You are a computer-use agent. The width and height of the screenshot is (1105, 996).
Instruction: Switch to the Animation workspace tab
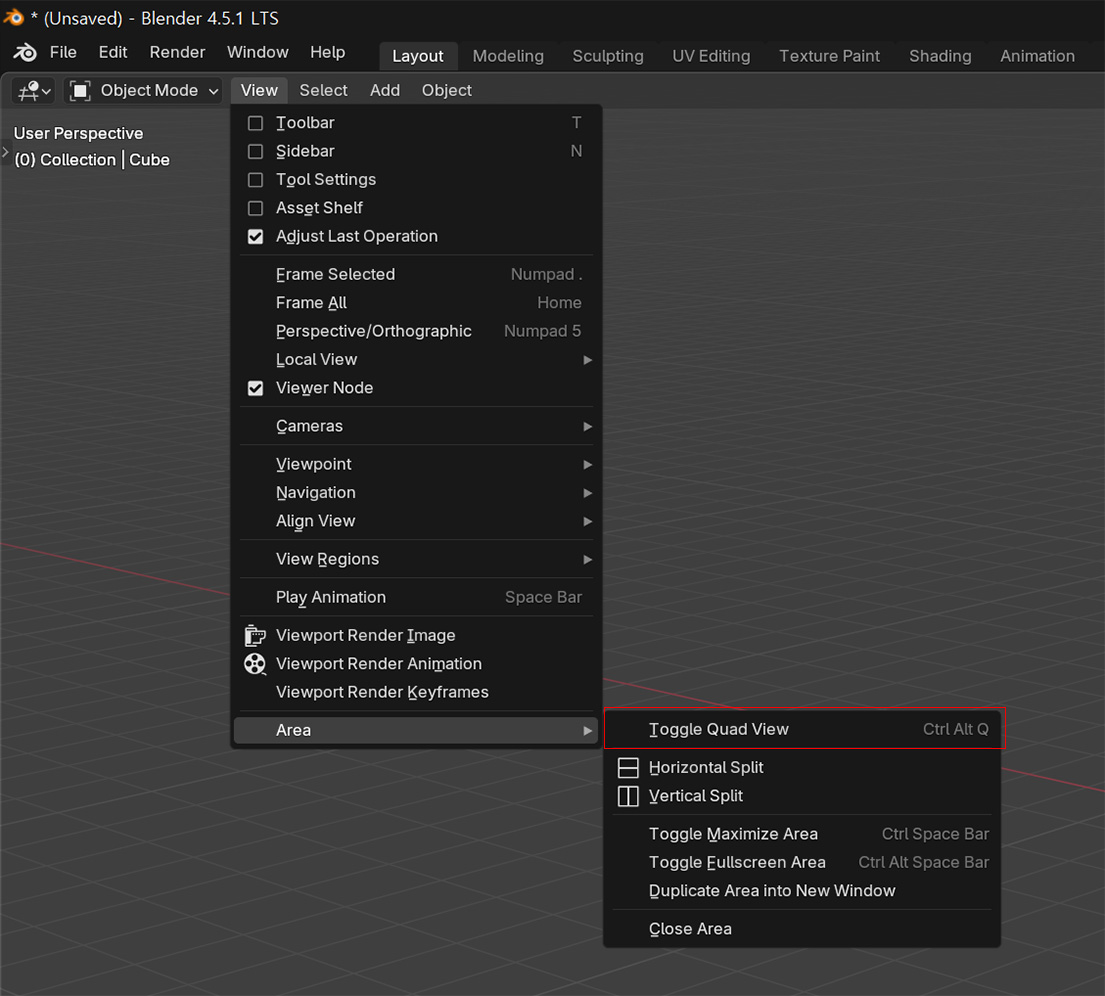pos(1037,56)
